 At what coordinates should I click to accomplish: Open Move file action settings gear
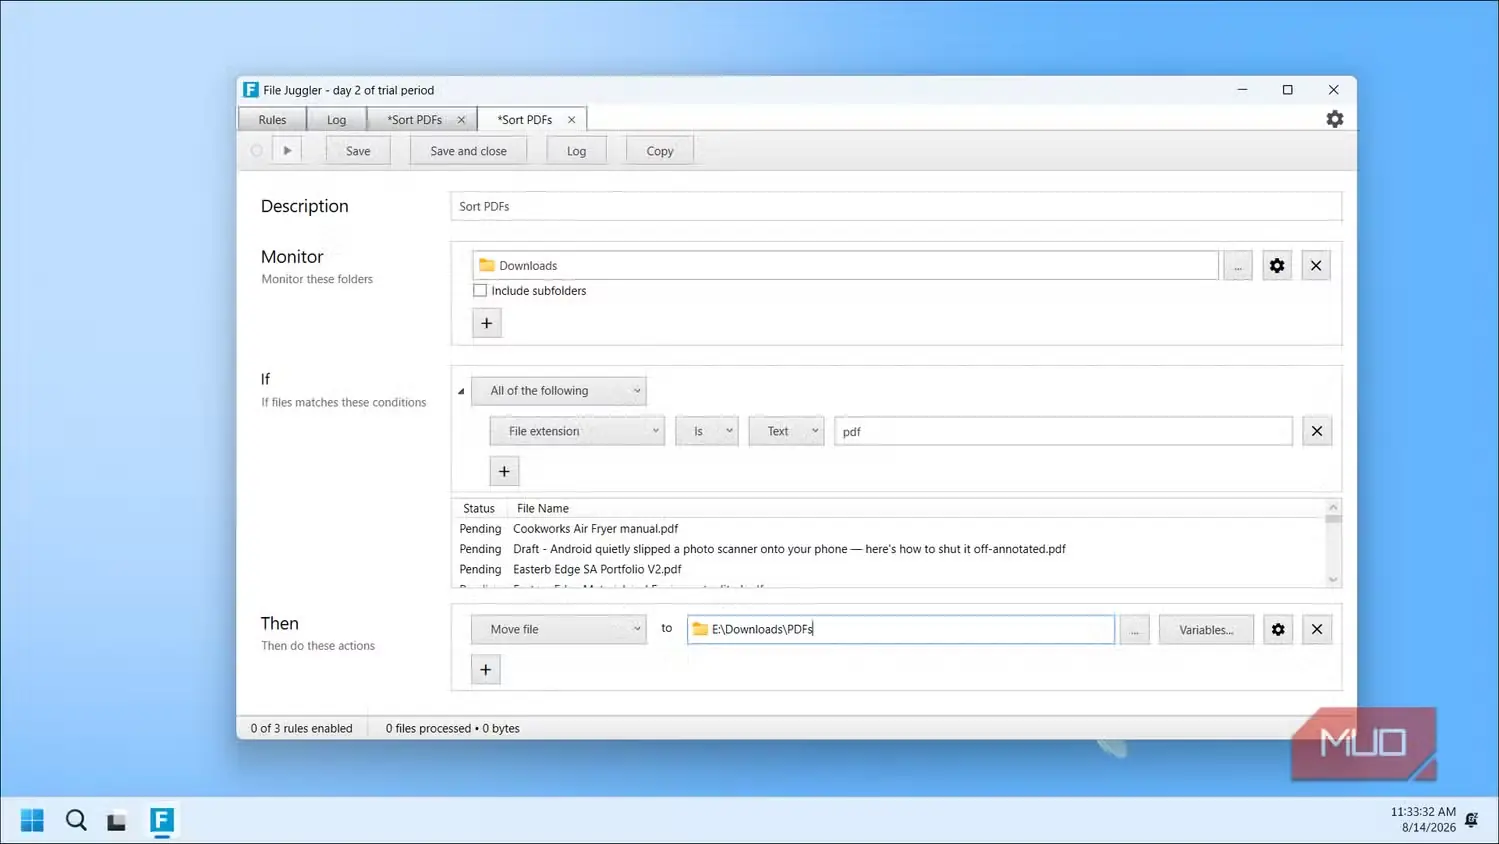coord(1278,629)
